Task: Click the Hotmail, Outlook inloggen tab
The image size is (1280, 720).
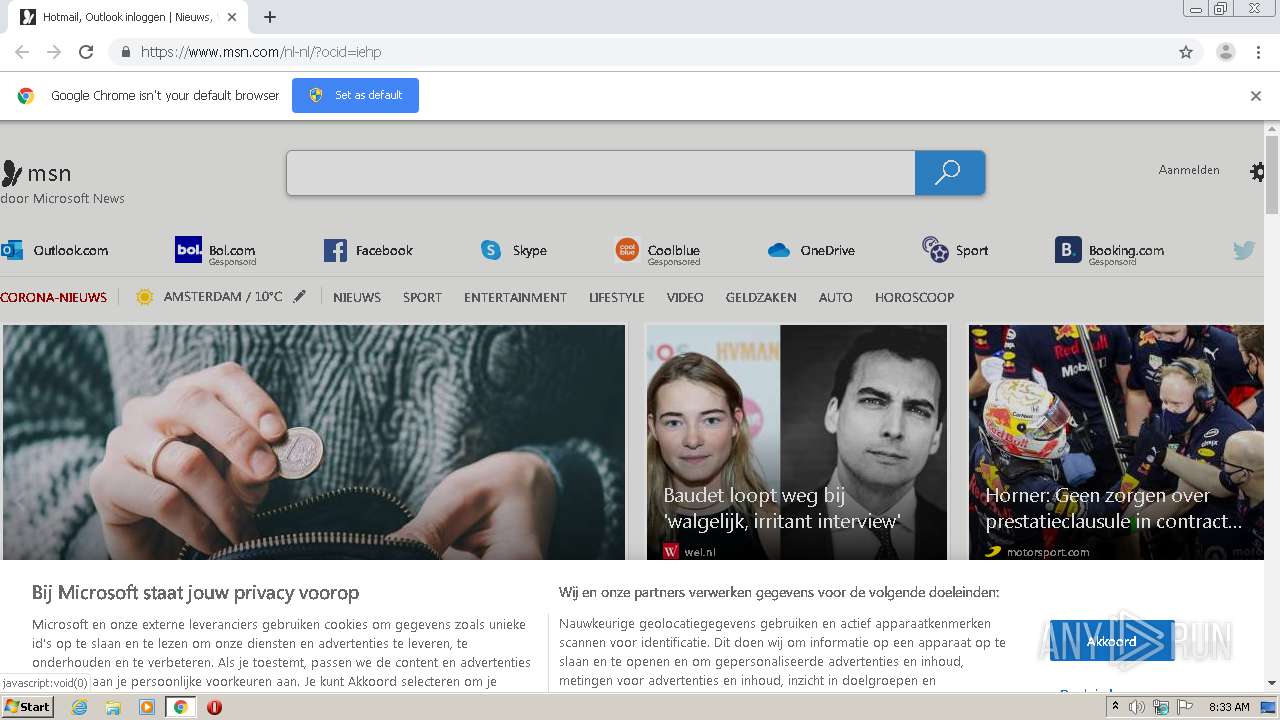Action: coord(130,17)
